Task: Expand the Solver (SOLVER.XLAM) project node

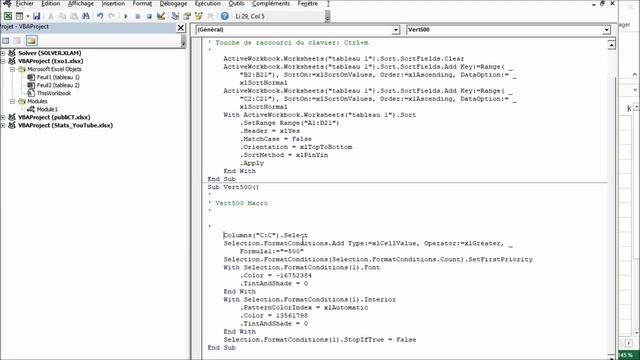Action: [x=3, y=53]
